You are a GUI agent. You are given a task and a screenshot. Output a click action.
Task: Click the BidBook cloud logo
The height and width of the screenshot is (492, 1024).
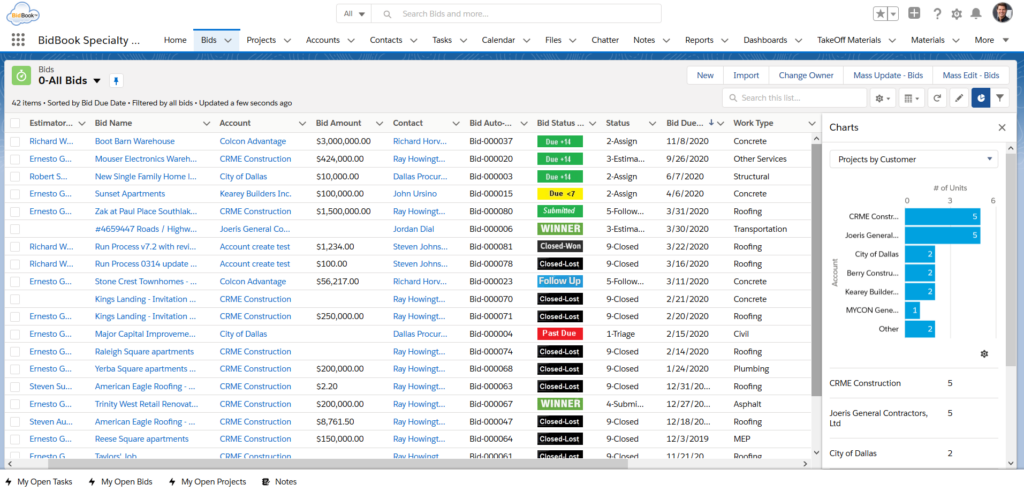22,13
